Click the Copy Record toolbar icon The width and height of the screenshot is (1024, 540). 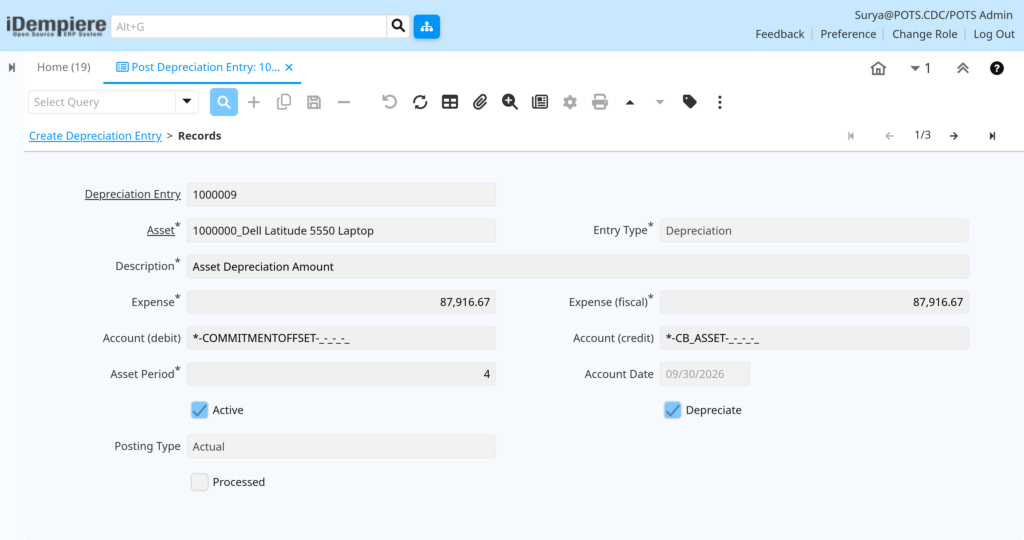(x=283, y=102)
